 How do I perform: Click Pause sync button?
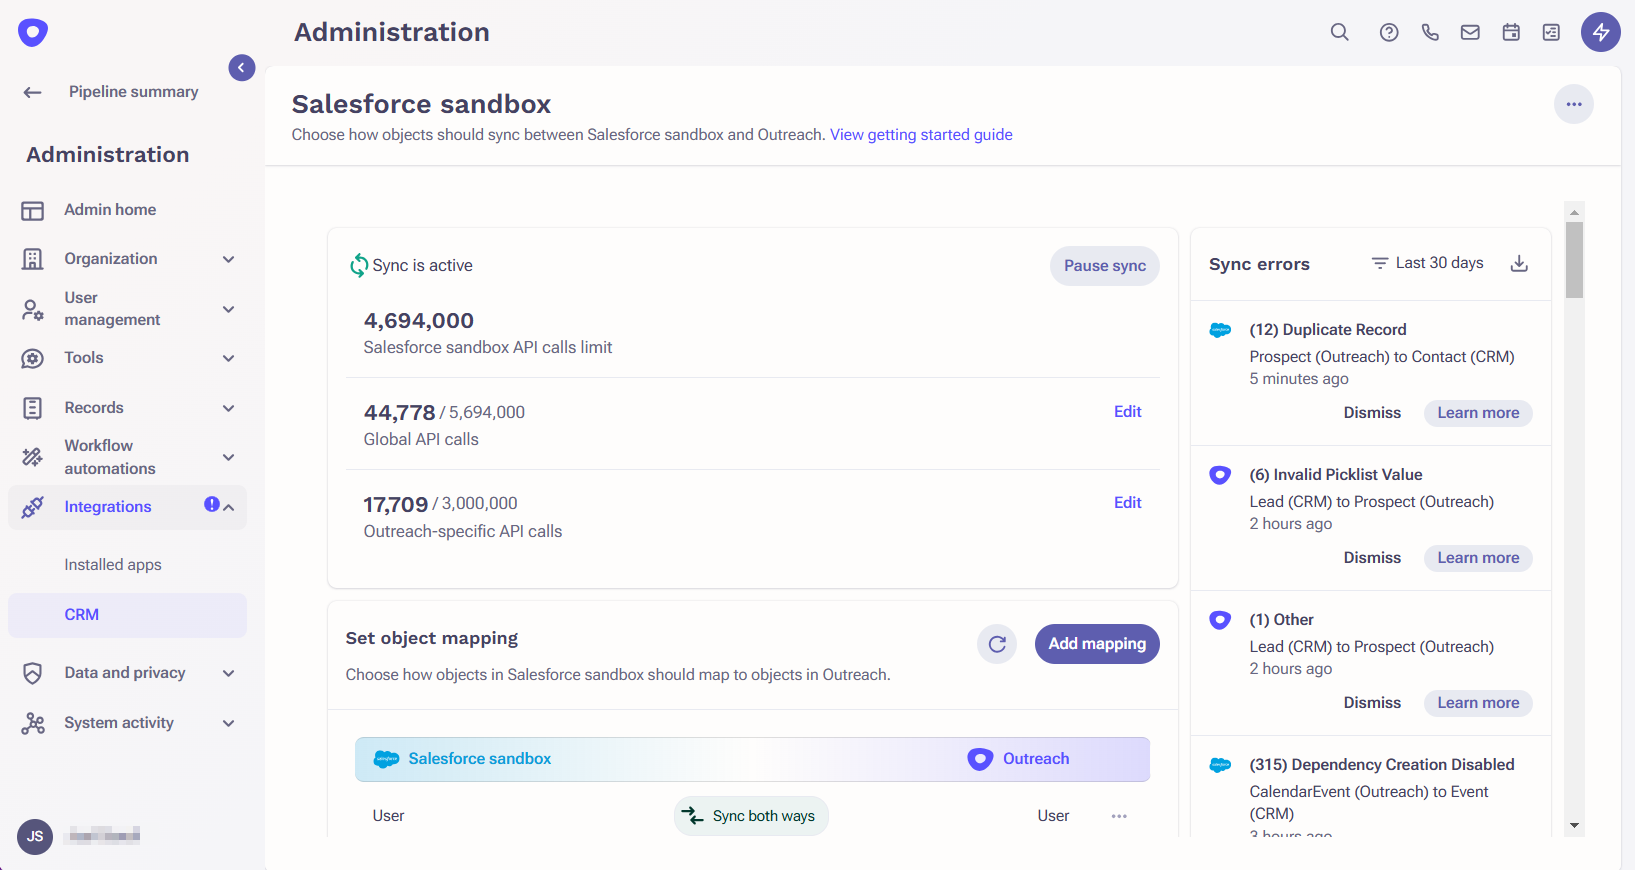[x=1105, y=266]
